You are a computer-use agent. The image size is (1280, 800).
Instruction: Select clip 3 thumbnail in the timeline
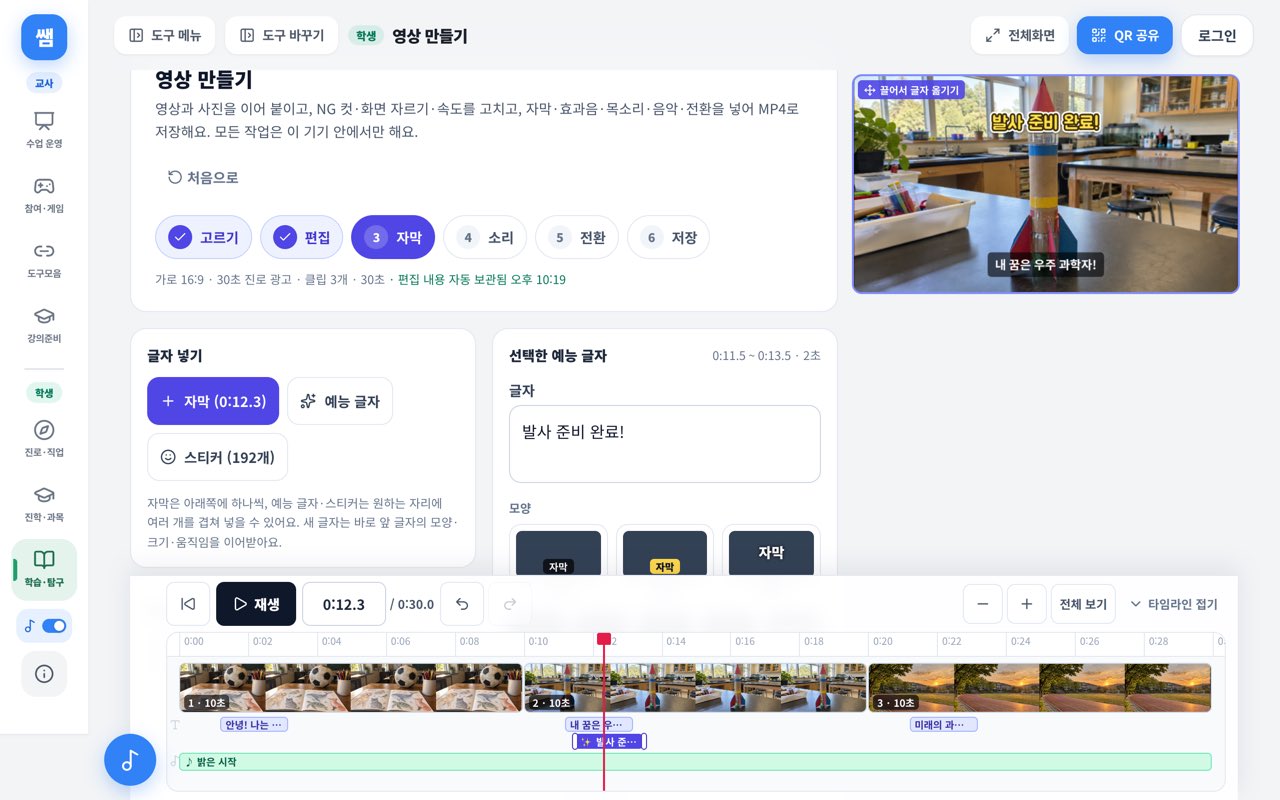pyautogui.click(x=1040, y=688)
